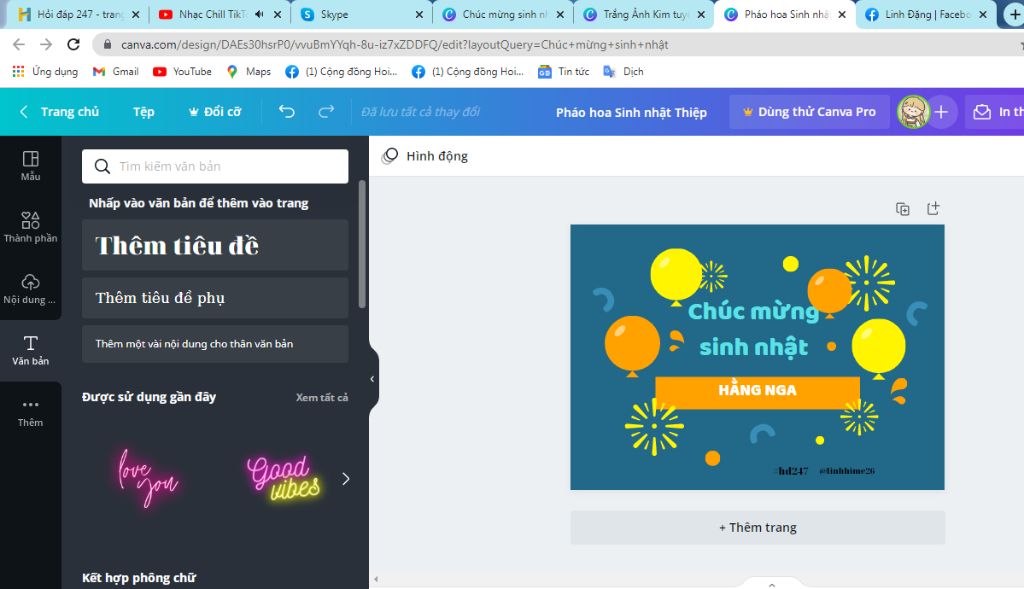Mute the audio on YouTube tab
The height and width of the screenshot is (589, 1024).
tap(259, 14)
